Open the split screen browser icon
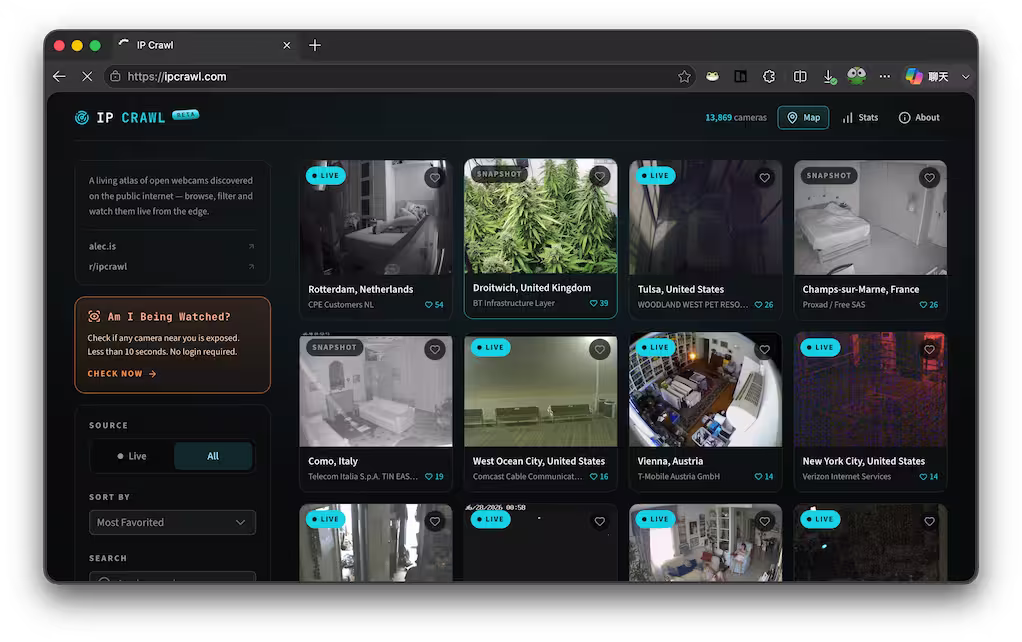The width and height of the screenshot is (1022, 642). click(800, 76)
